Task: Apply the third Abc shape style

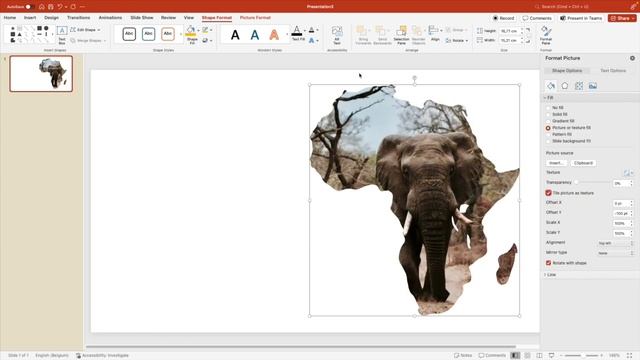Action: [x=168, y=34]
